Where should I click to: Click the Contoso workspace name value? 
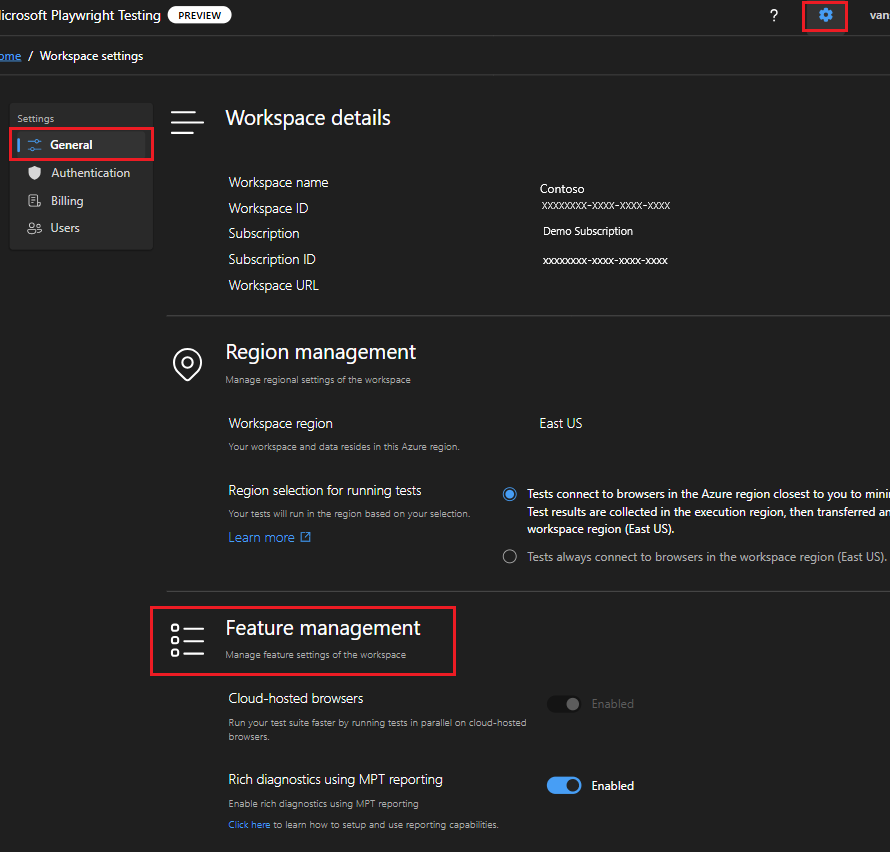click(x=561, y=189)
